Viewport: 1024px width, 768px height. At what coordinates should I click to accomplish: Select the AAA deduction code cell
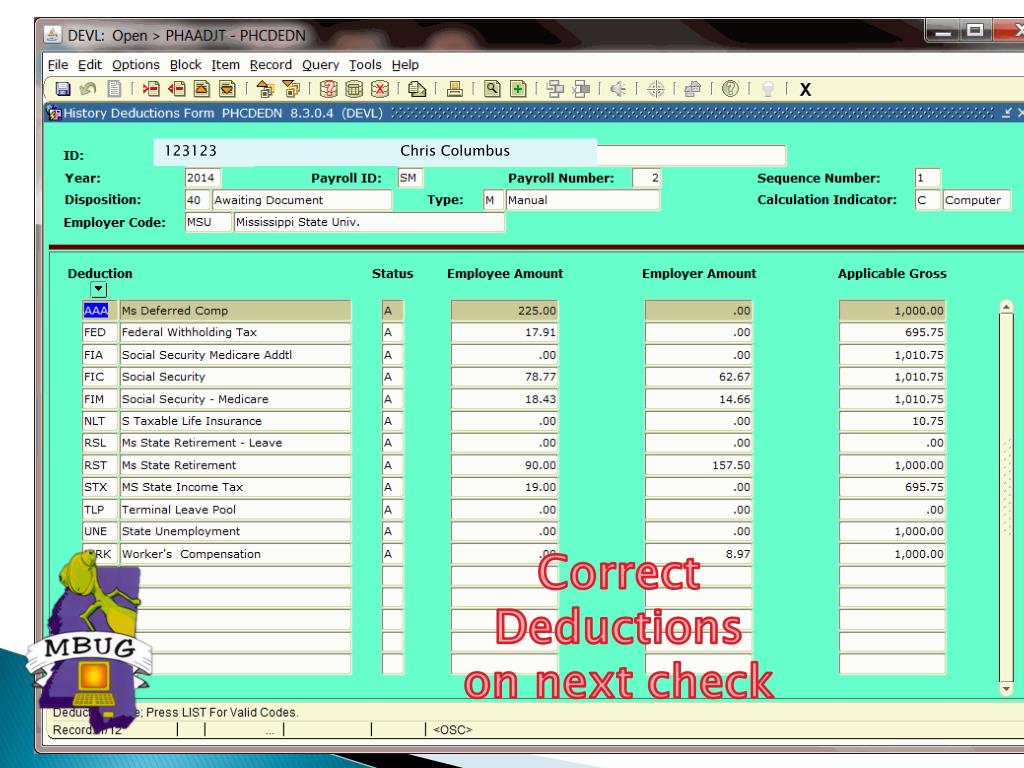(x=99, y=310)
